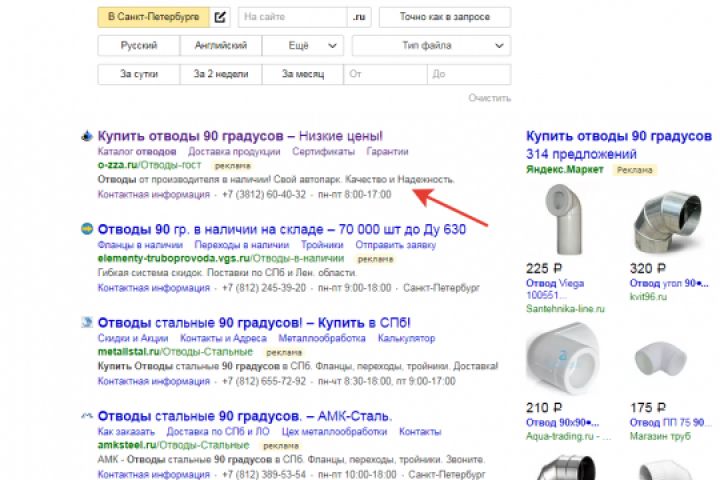Open Скидки и Акции sitelink
720x480 pixels.
[133, 338]
